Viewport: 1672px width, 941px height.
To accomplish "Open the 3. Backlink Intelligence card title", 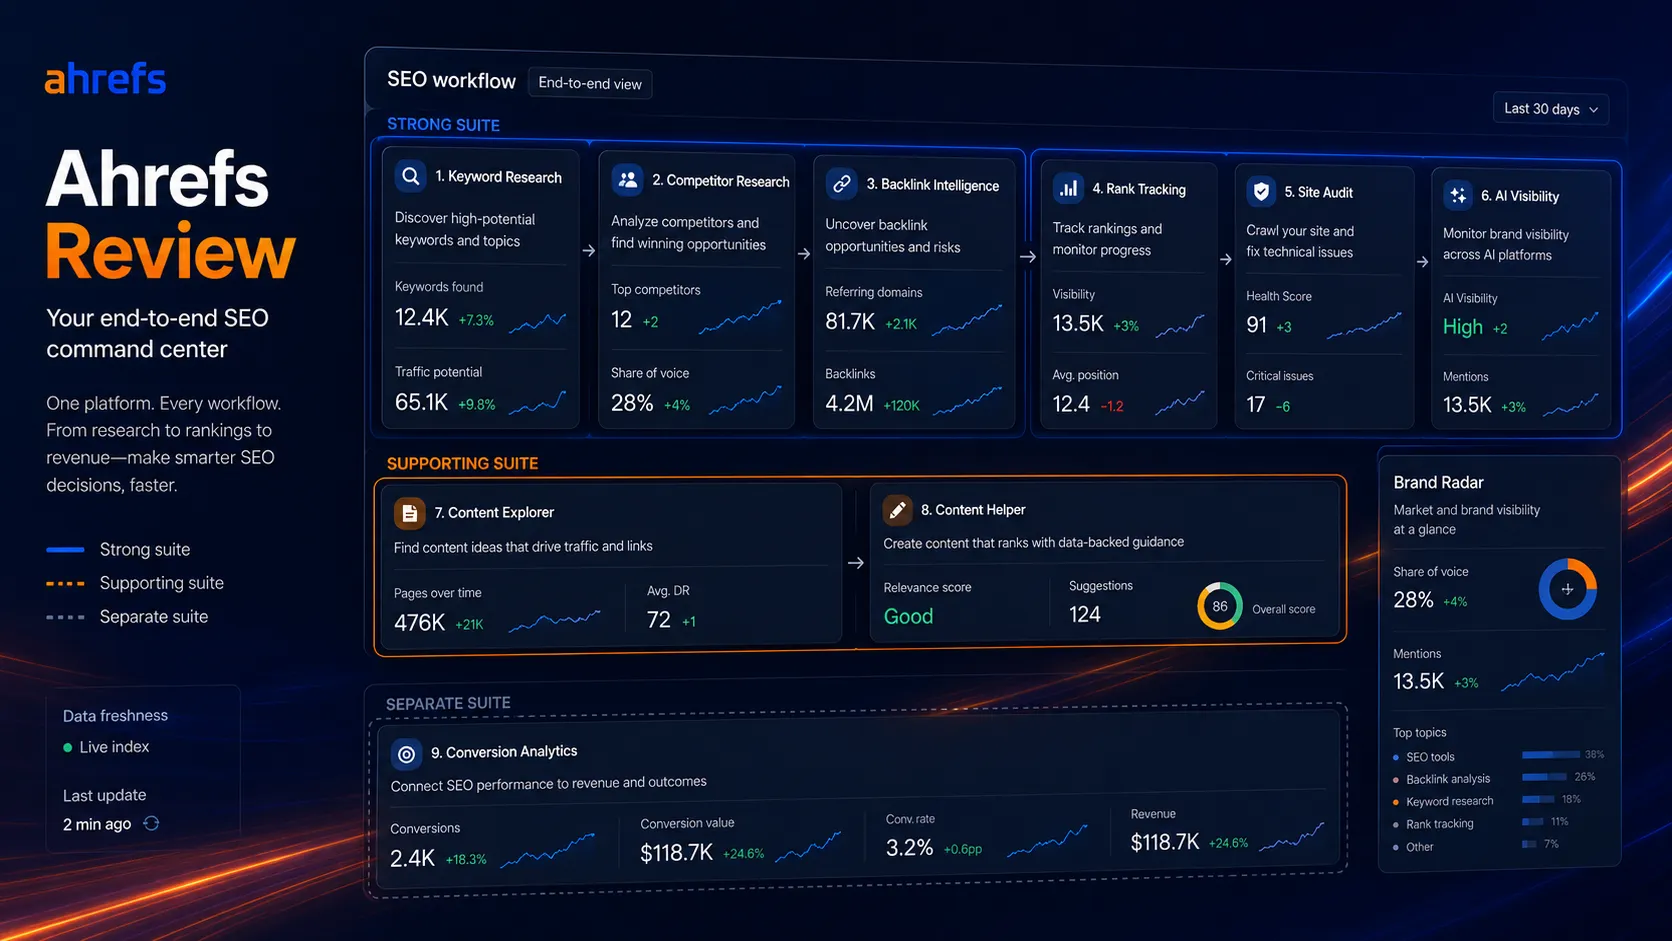I will pyautogui.click(x=932, y=185).
